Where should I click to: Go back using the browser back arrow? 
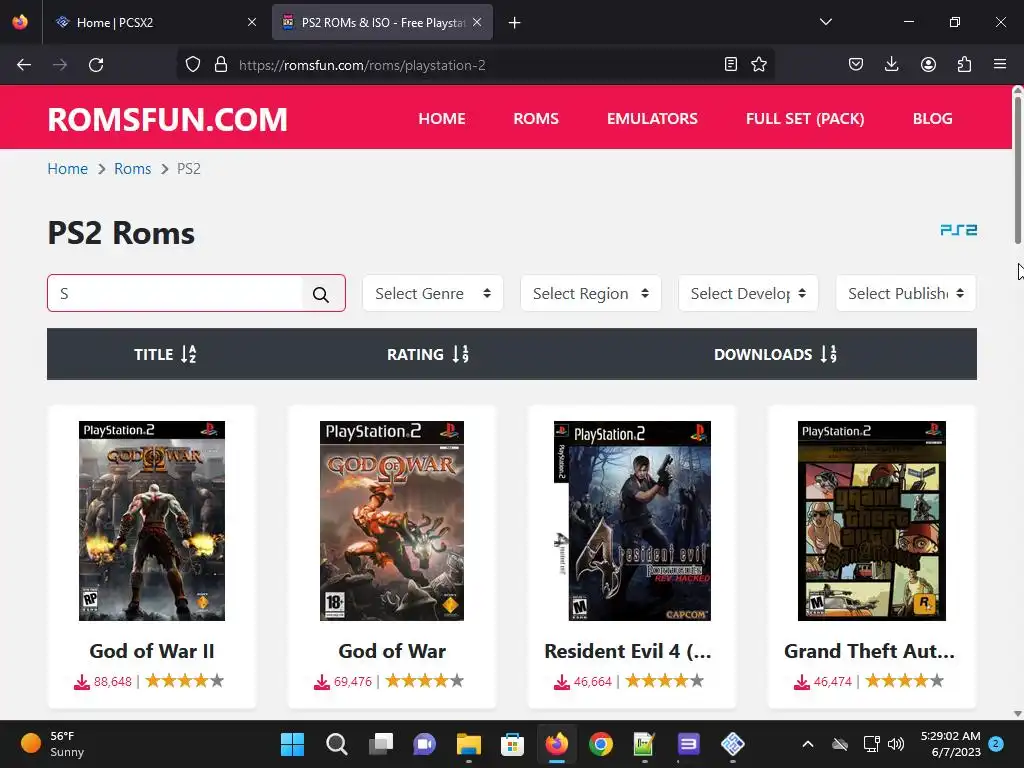(24, 65)
